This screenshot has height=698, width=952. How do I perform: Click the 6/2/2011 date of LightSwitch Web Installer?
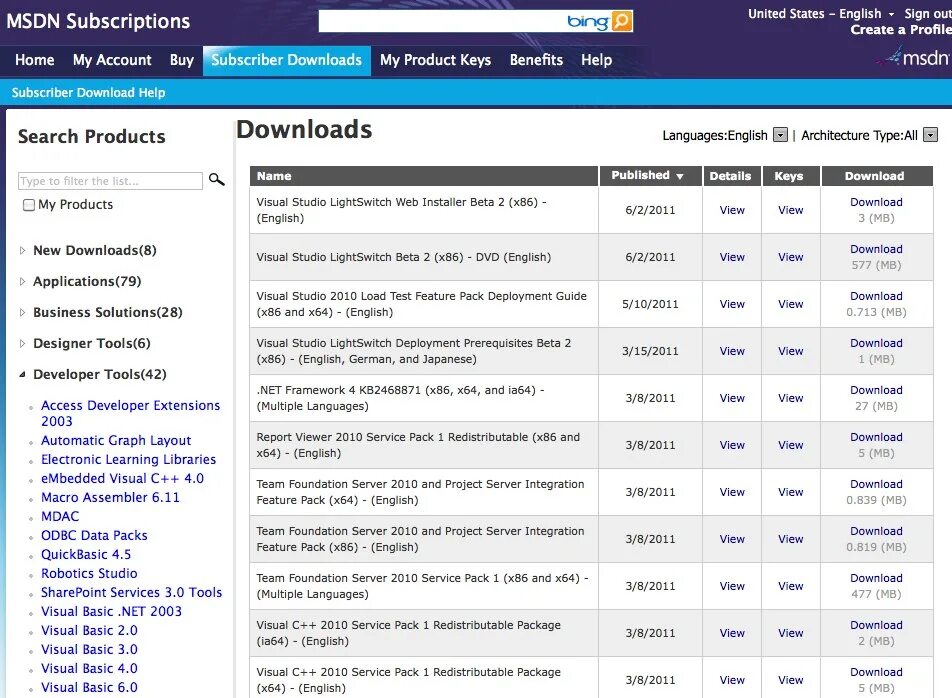[x=650, y=210]
